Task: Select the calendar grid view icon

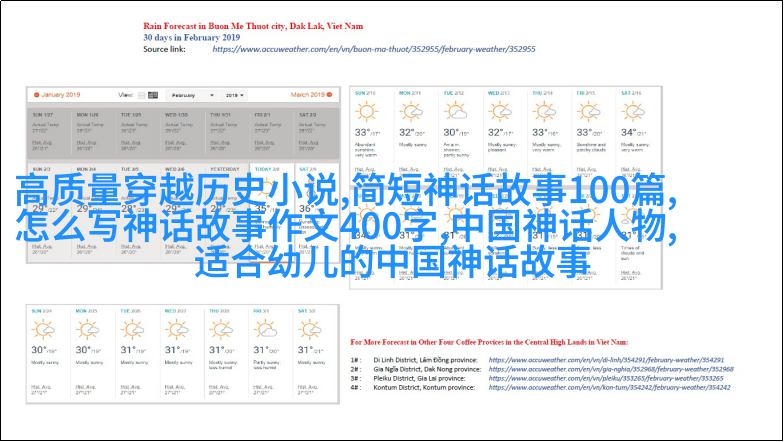Action: (153, 95)
